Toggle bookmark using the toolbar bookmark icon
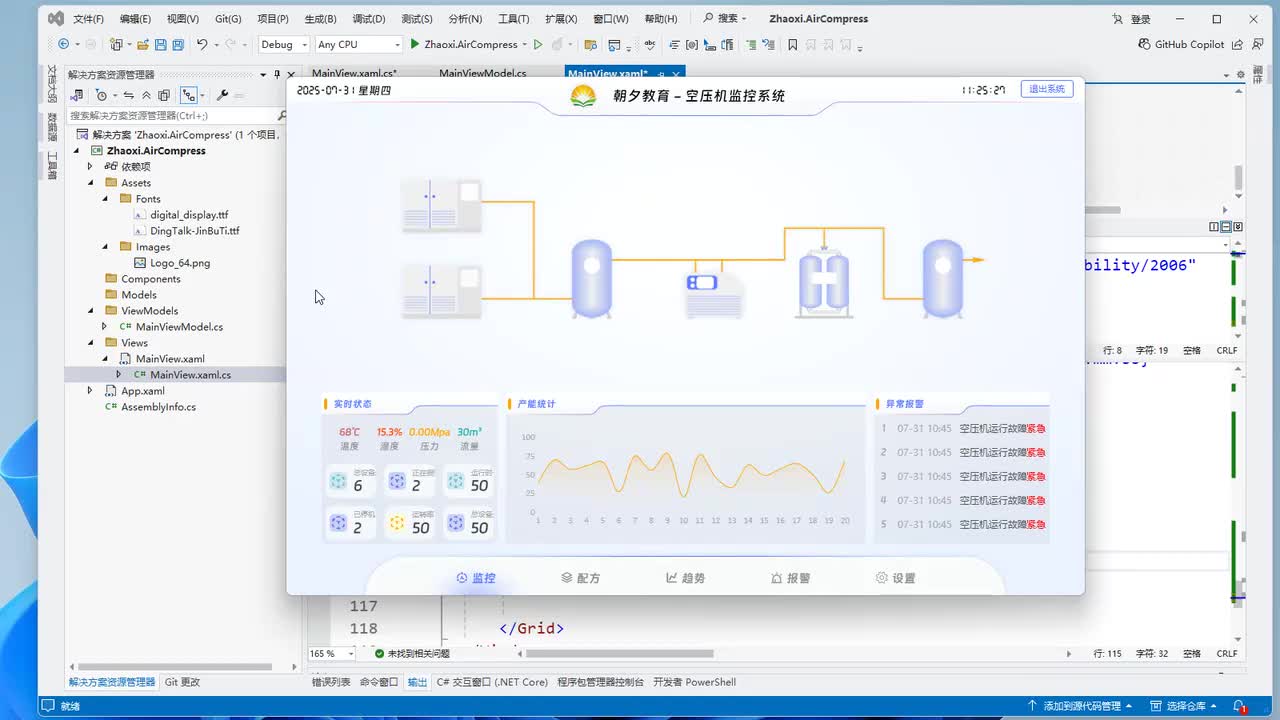This screenshot has width=1280, height=720. [x=793, y=44]
